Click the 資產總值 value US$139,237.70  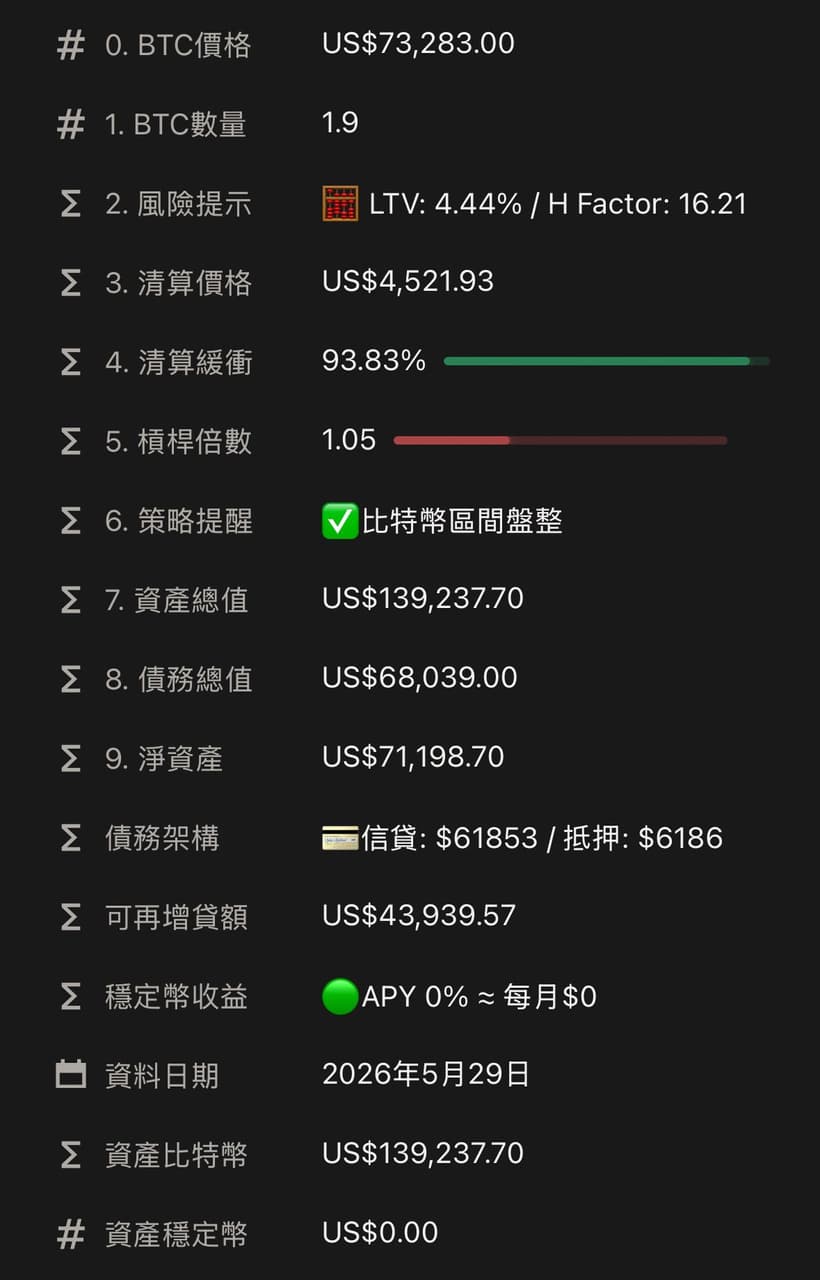click(423, 598)
